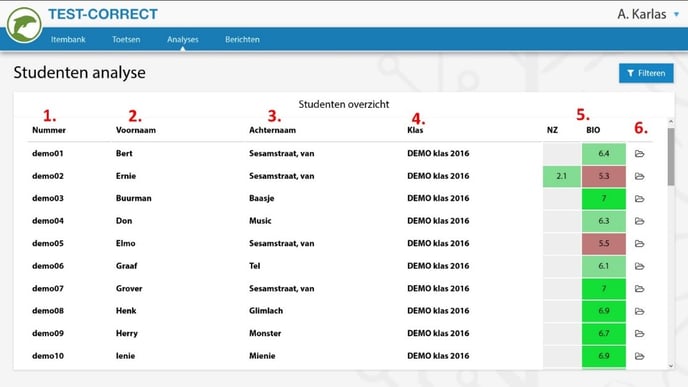Viewport: 688px width, 387px height.
Task: Click BIO score 7 for Grover
Action: [604, 289]
